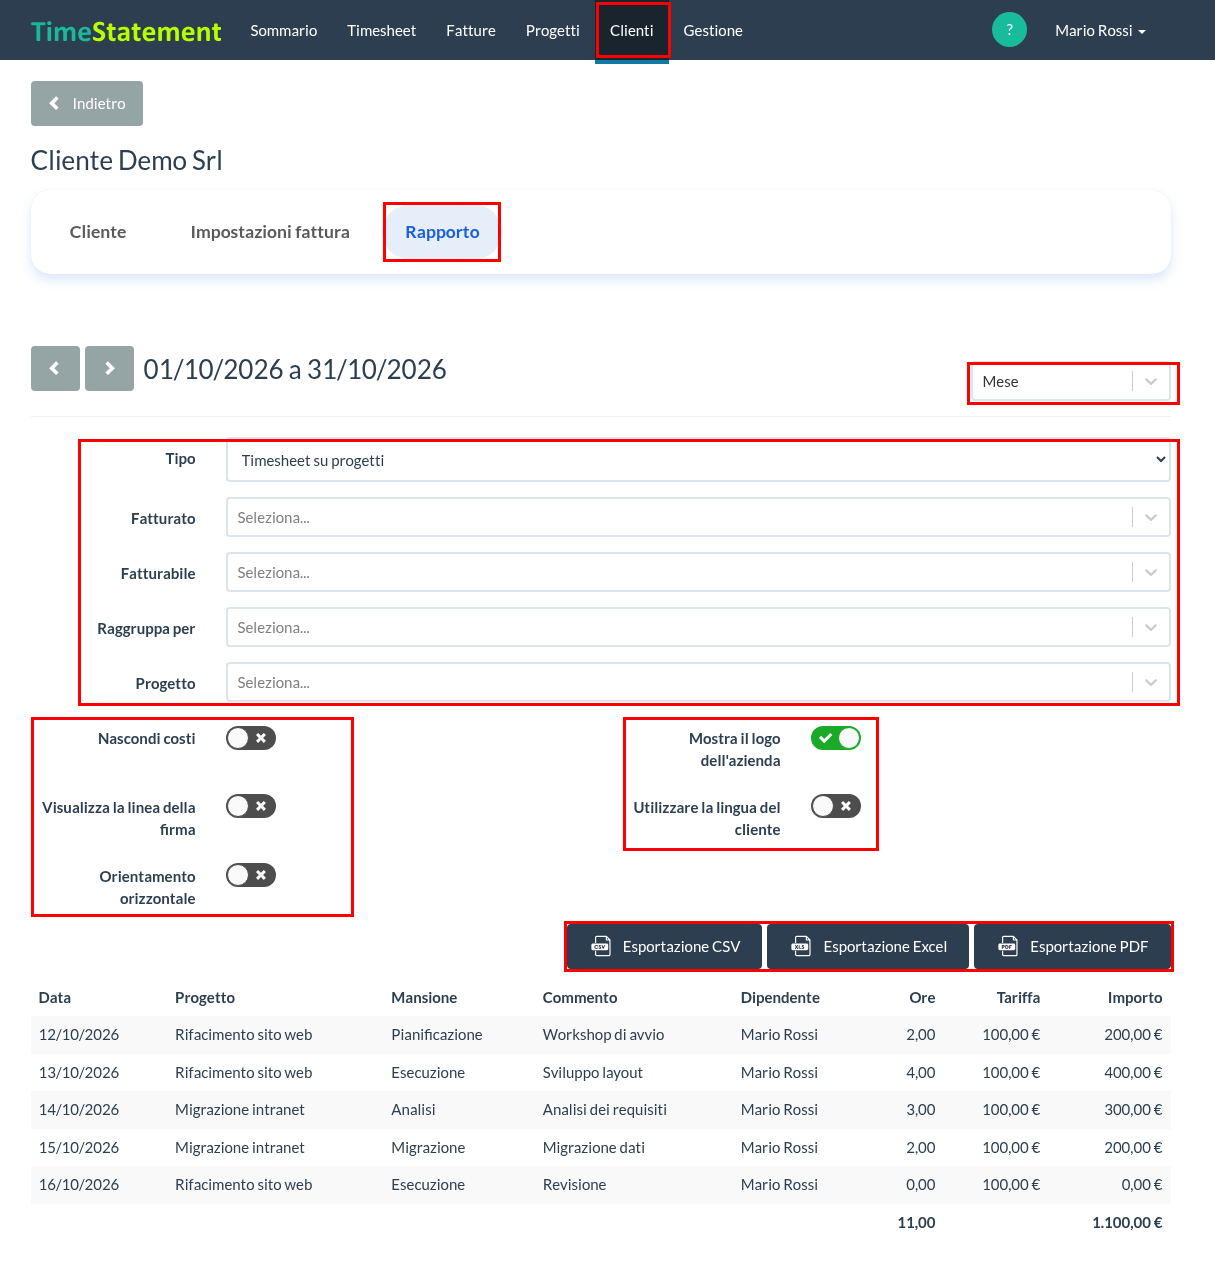Click the total amount 1.100,00 €
The image size is (1215, 1264).
(1127, 1223)
